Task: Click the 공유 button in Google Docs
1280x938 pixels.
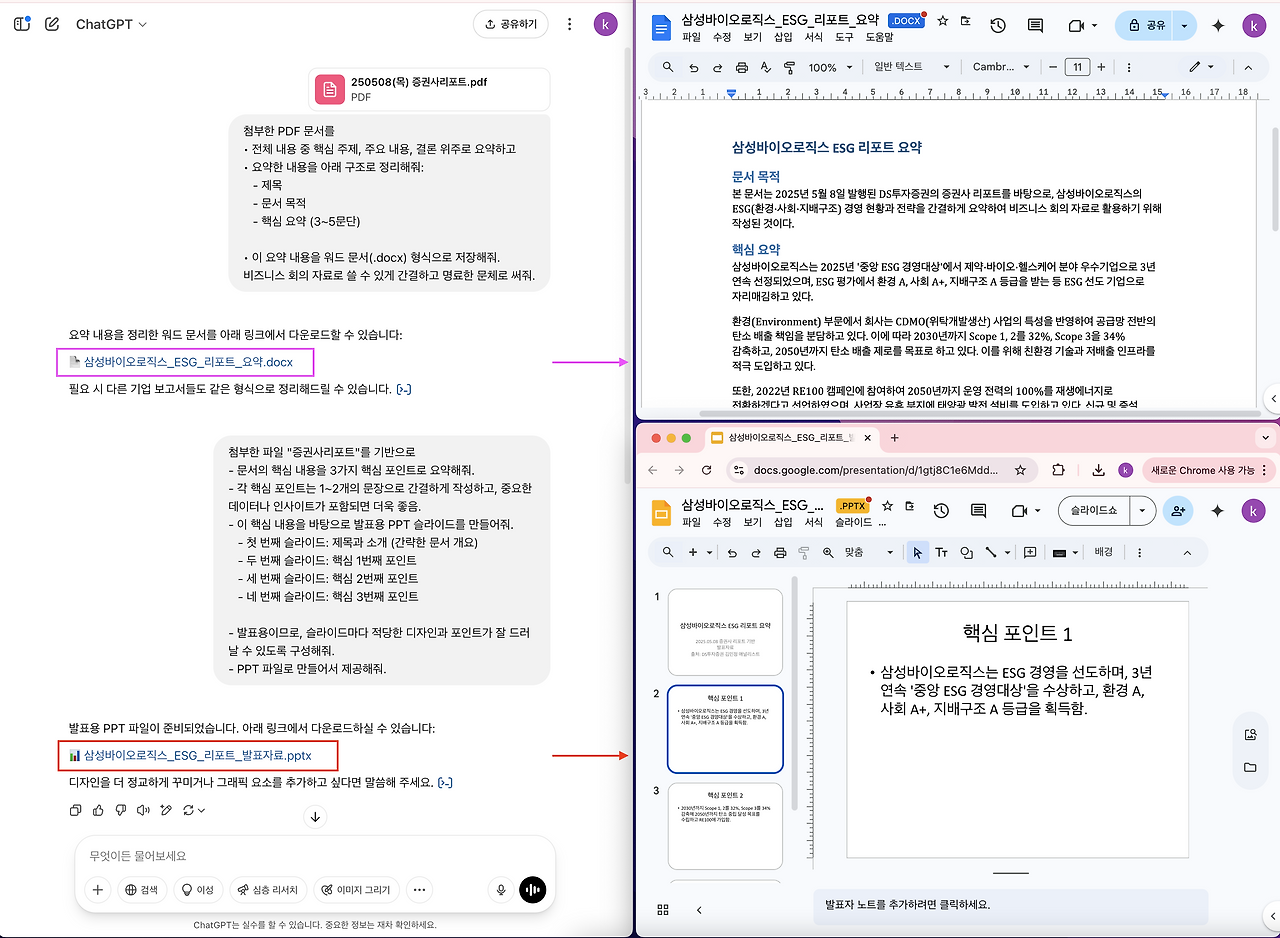Action: 1146,26
